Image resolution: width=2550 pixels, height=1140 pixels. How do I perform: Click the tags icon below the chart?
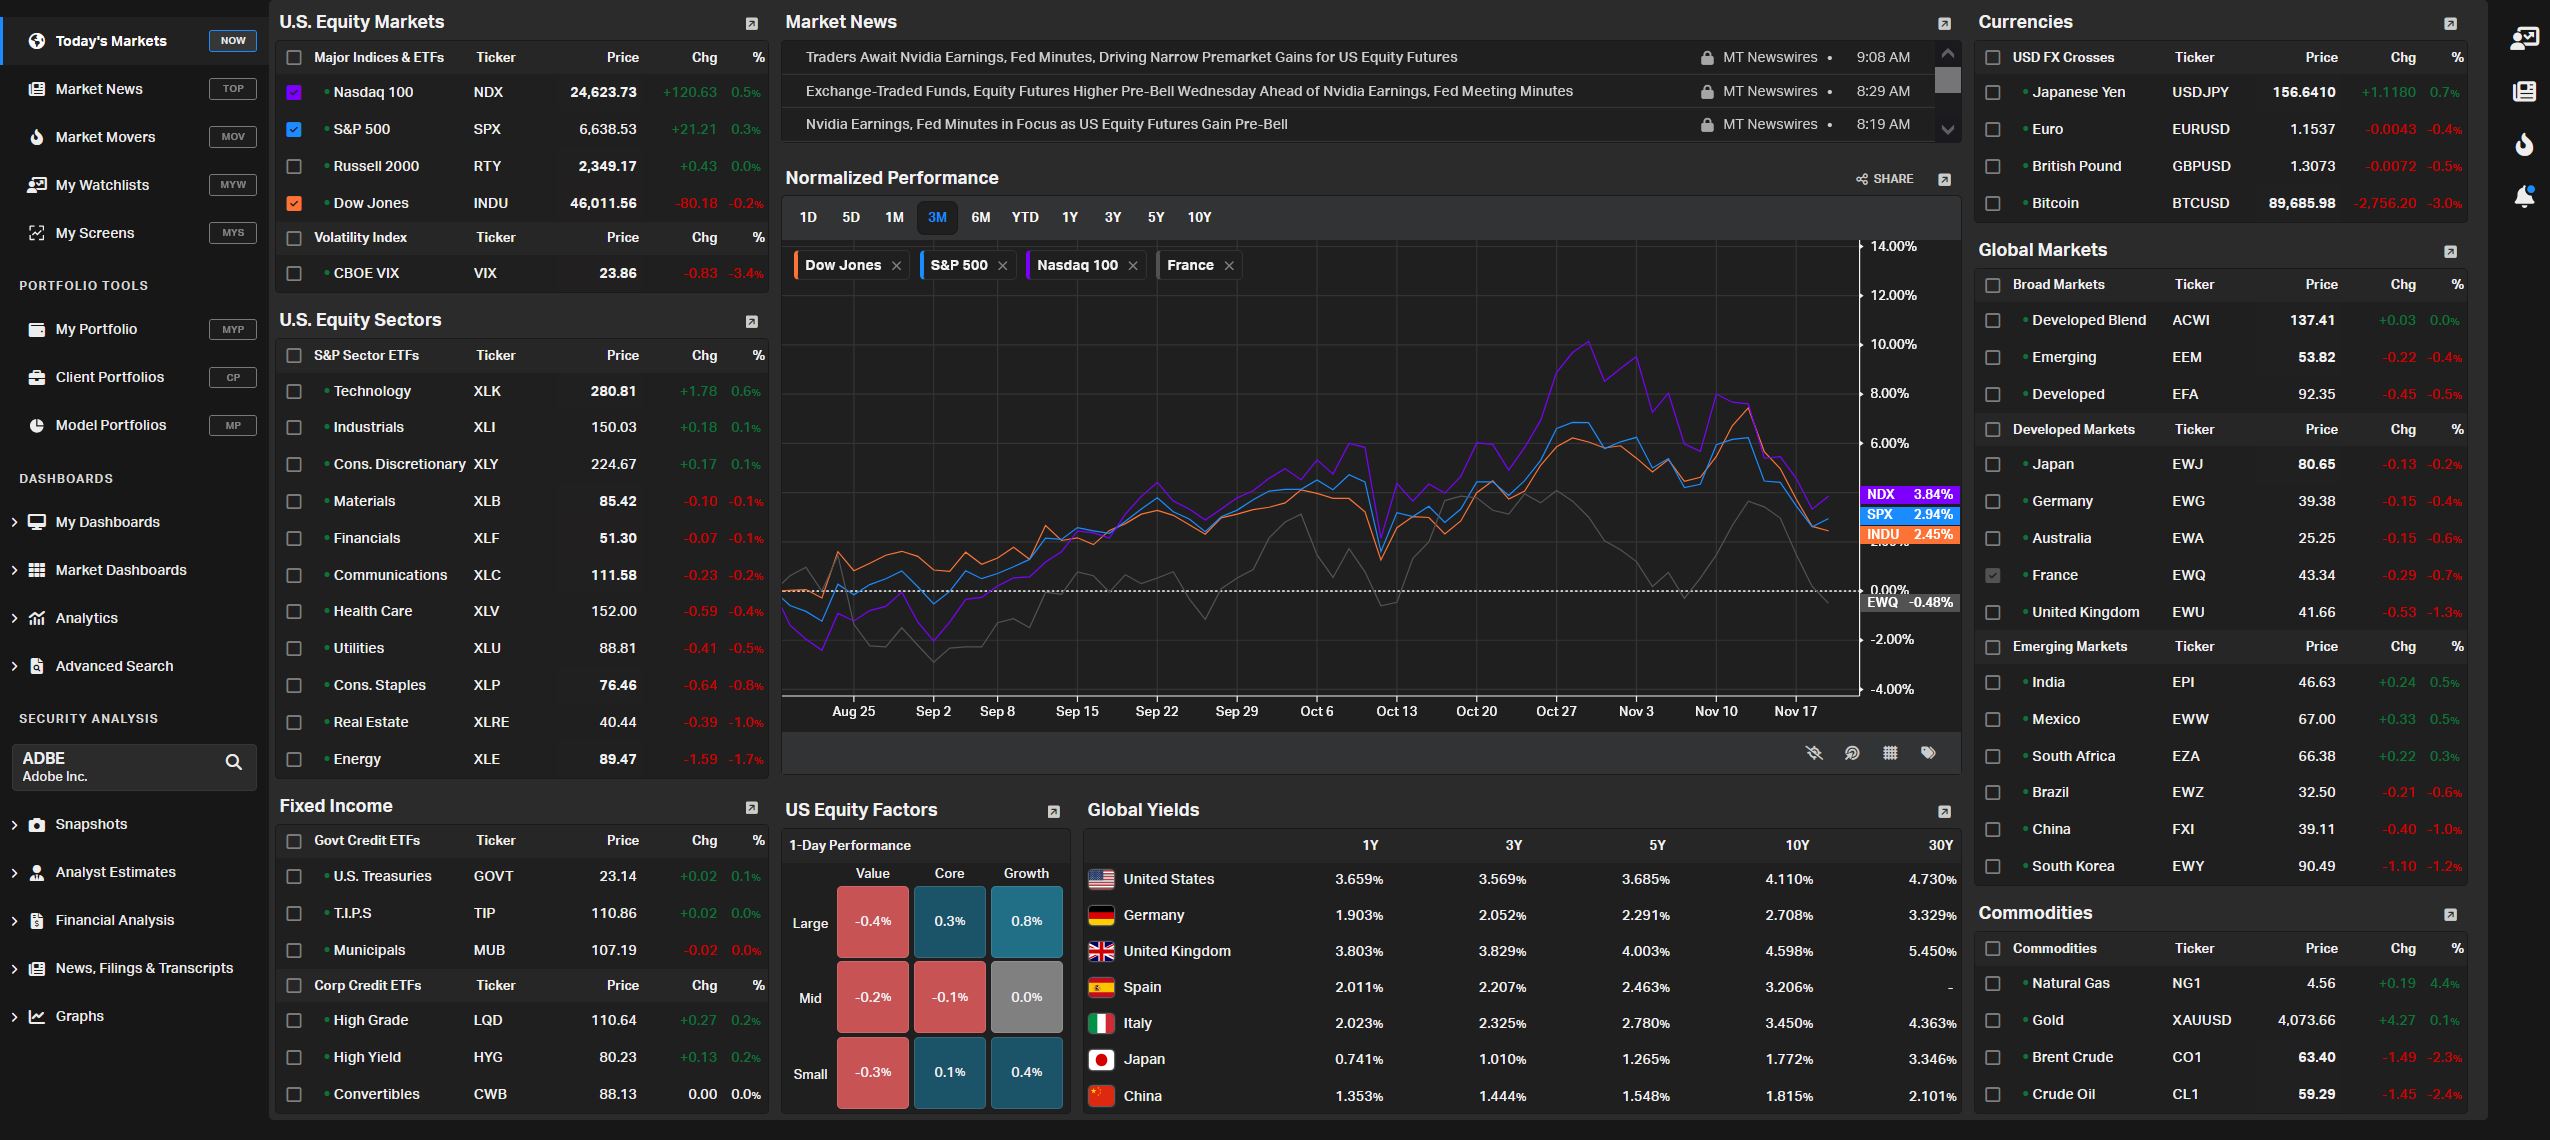[1928, 753]
